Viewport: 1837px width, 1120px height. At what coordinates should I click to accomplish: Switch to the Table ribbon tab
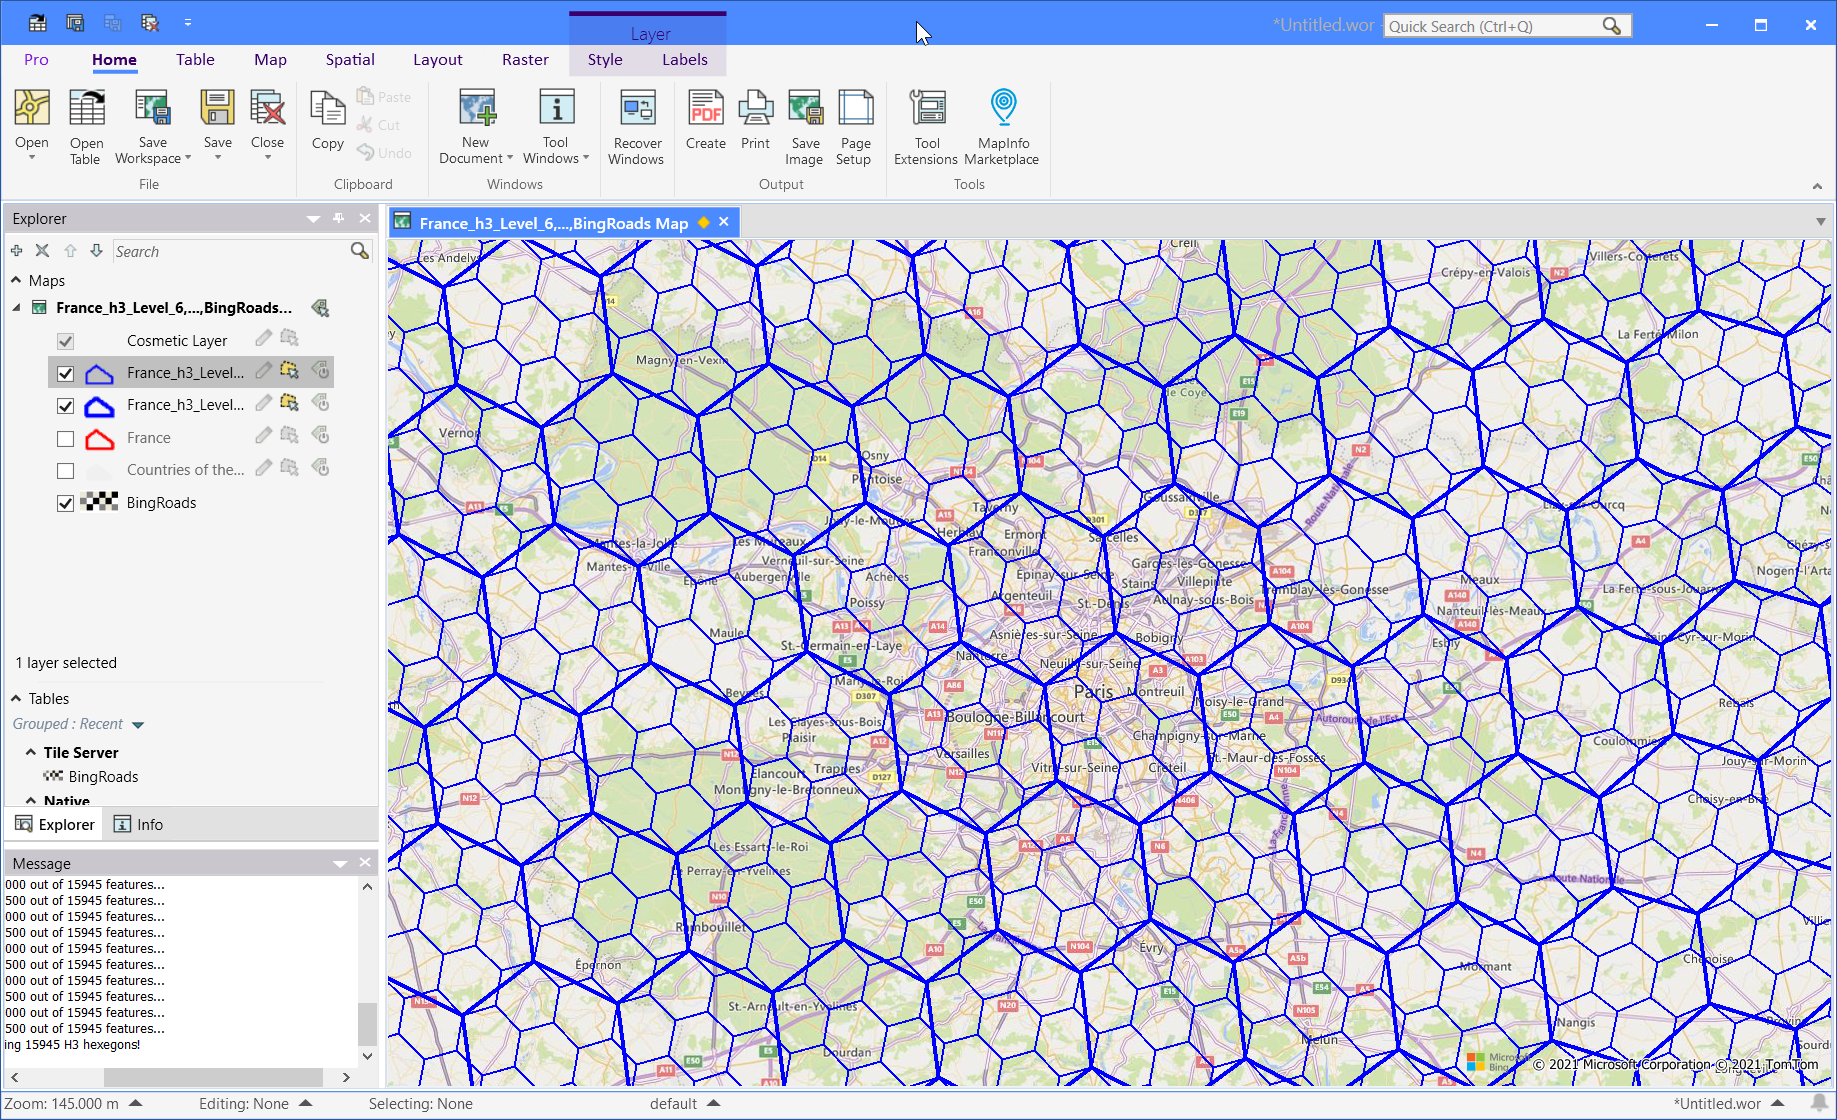tap(195, 60)
